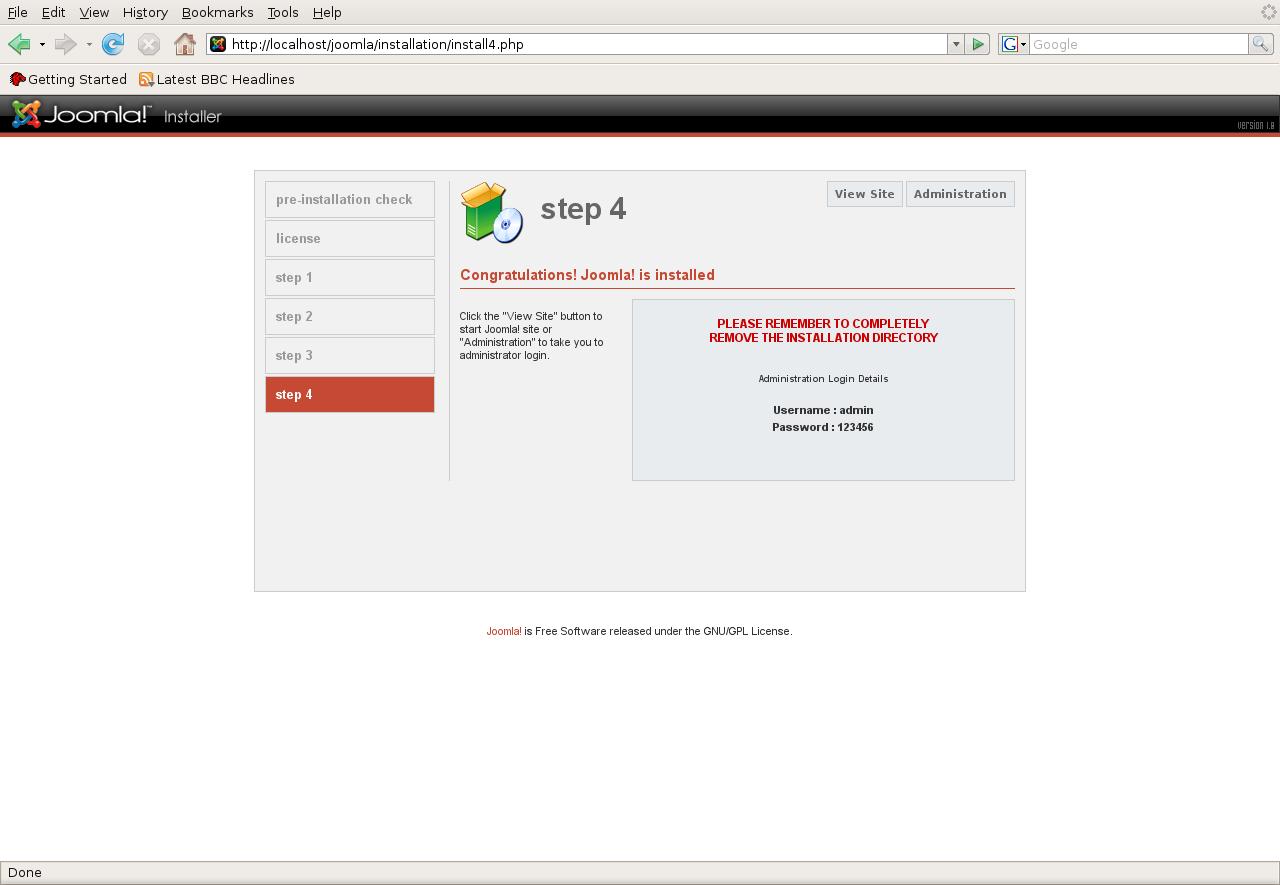This screenshot has width=1280, height=885.
Task: Open Latest BBC Headlines bookmark
Action: tap(217, 79)
